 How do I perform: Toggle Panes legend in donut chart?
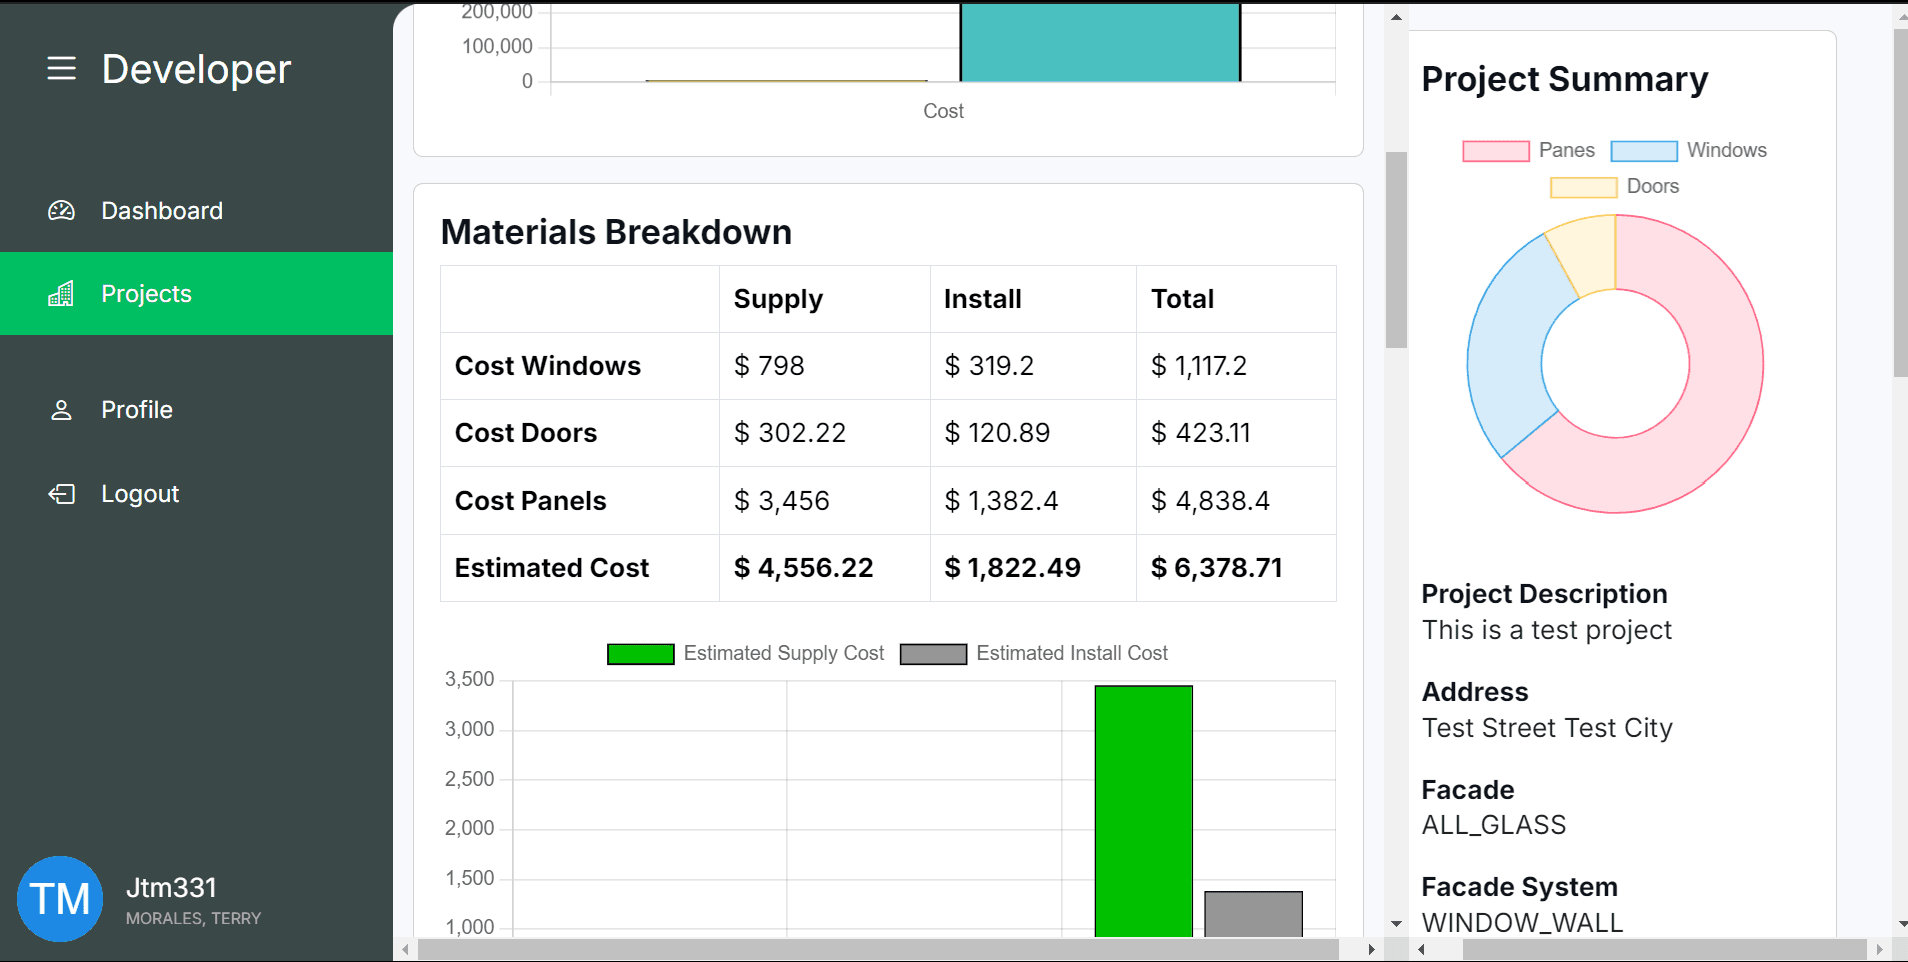tap(1528, 151)
